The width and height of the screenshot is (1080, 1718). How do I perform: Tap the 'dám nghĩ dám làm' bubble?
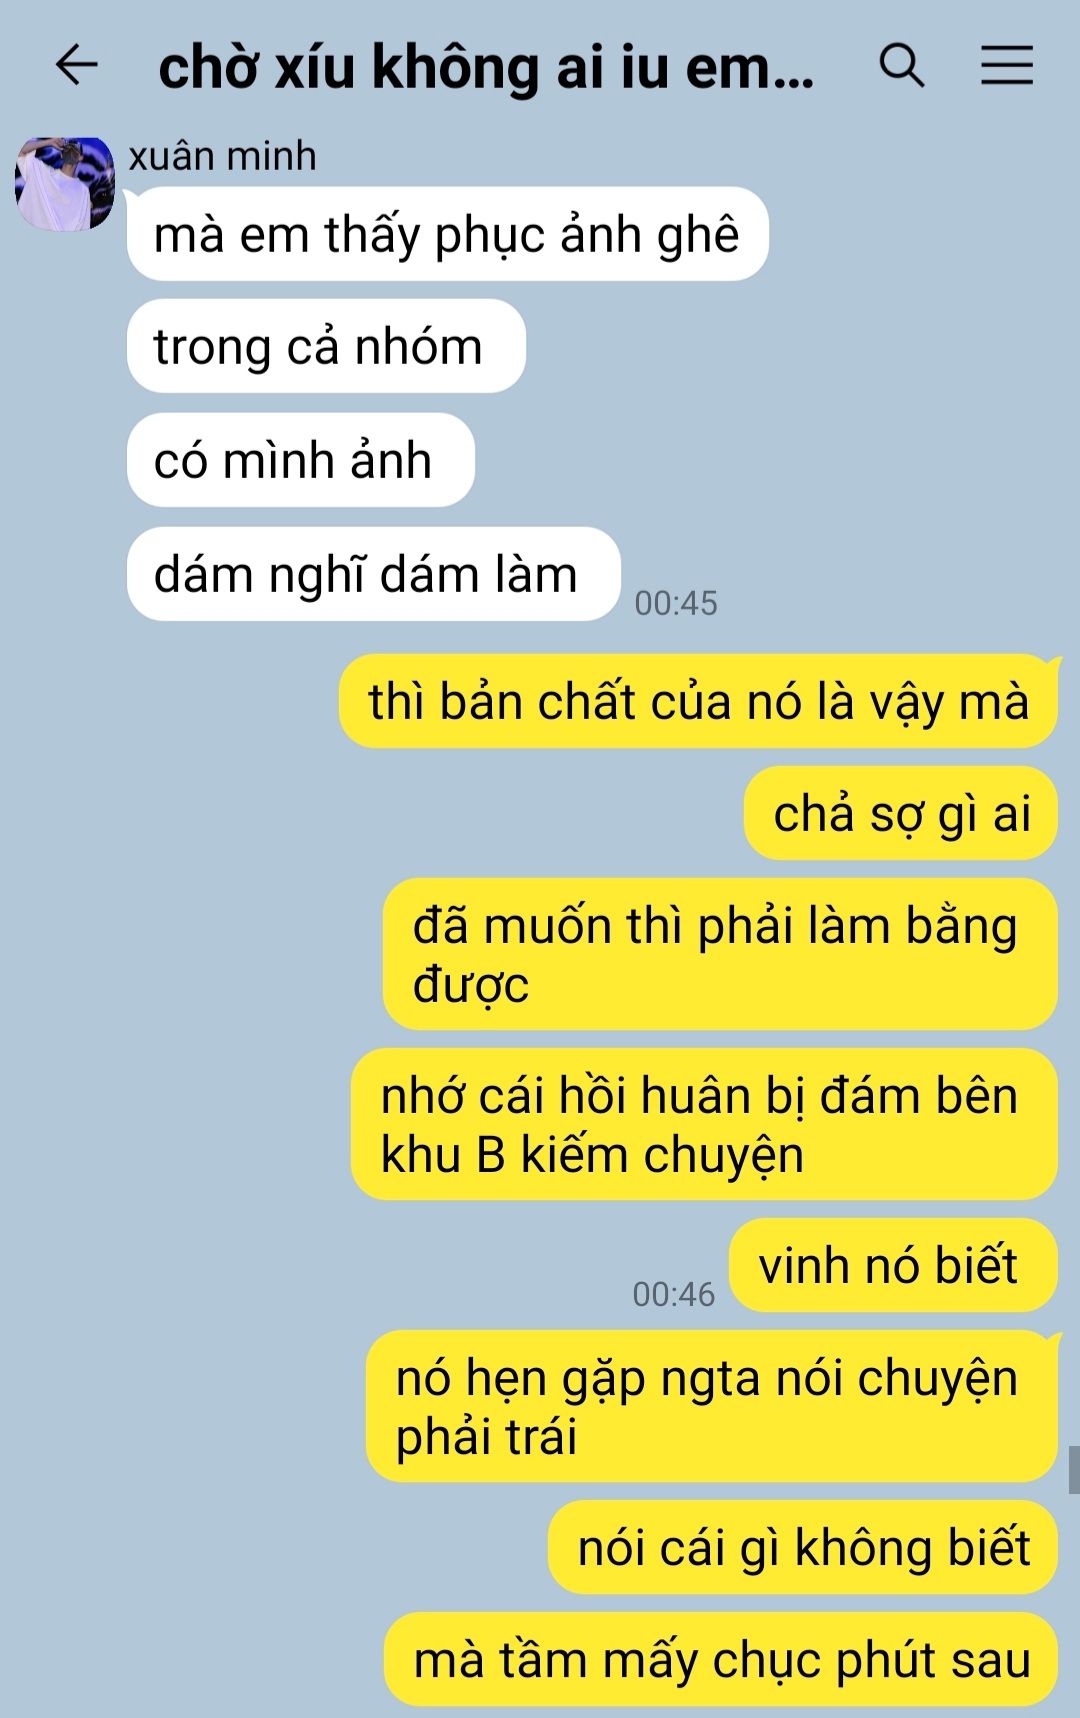point(373,574)
